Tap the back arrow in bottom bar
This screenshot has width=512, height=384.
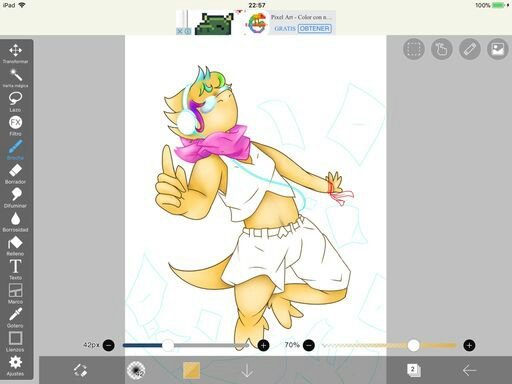click(469, 370)
